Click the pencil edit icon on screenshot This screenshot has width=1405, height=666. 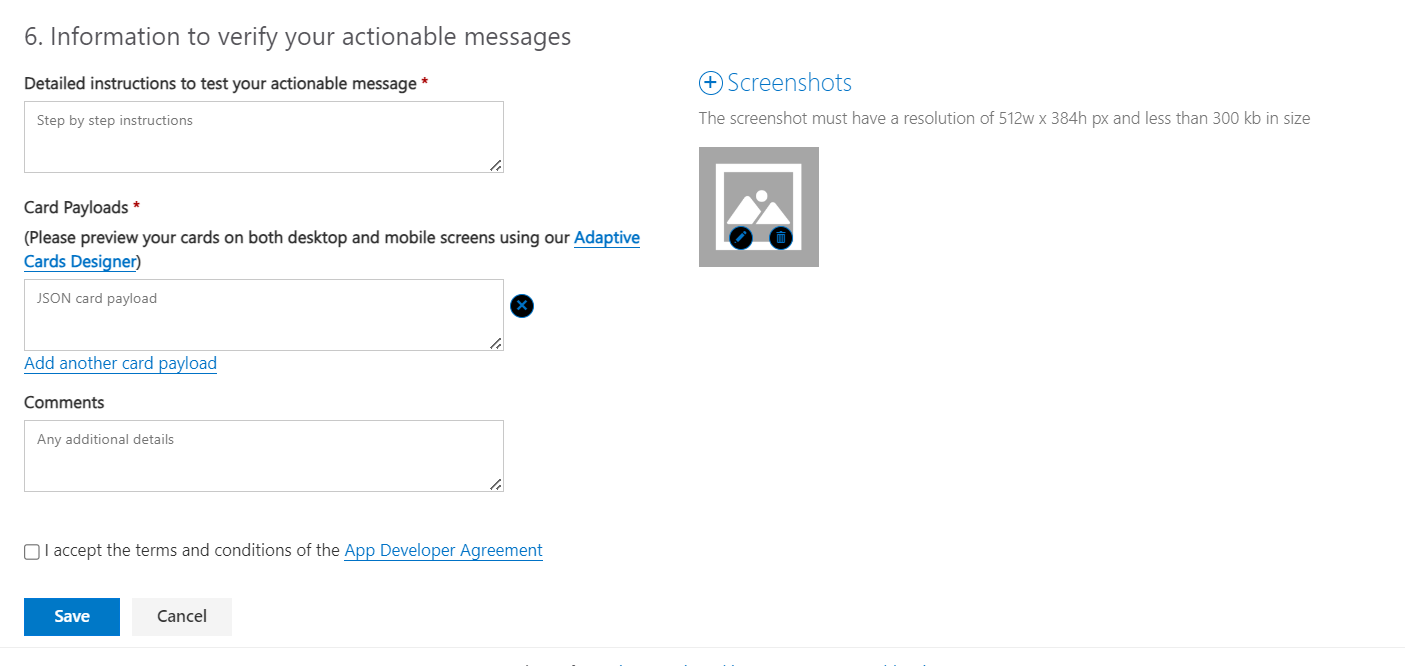coord(741,237)
